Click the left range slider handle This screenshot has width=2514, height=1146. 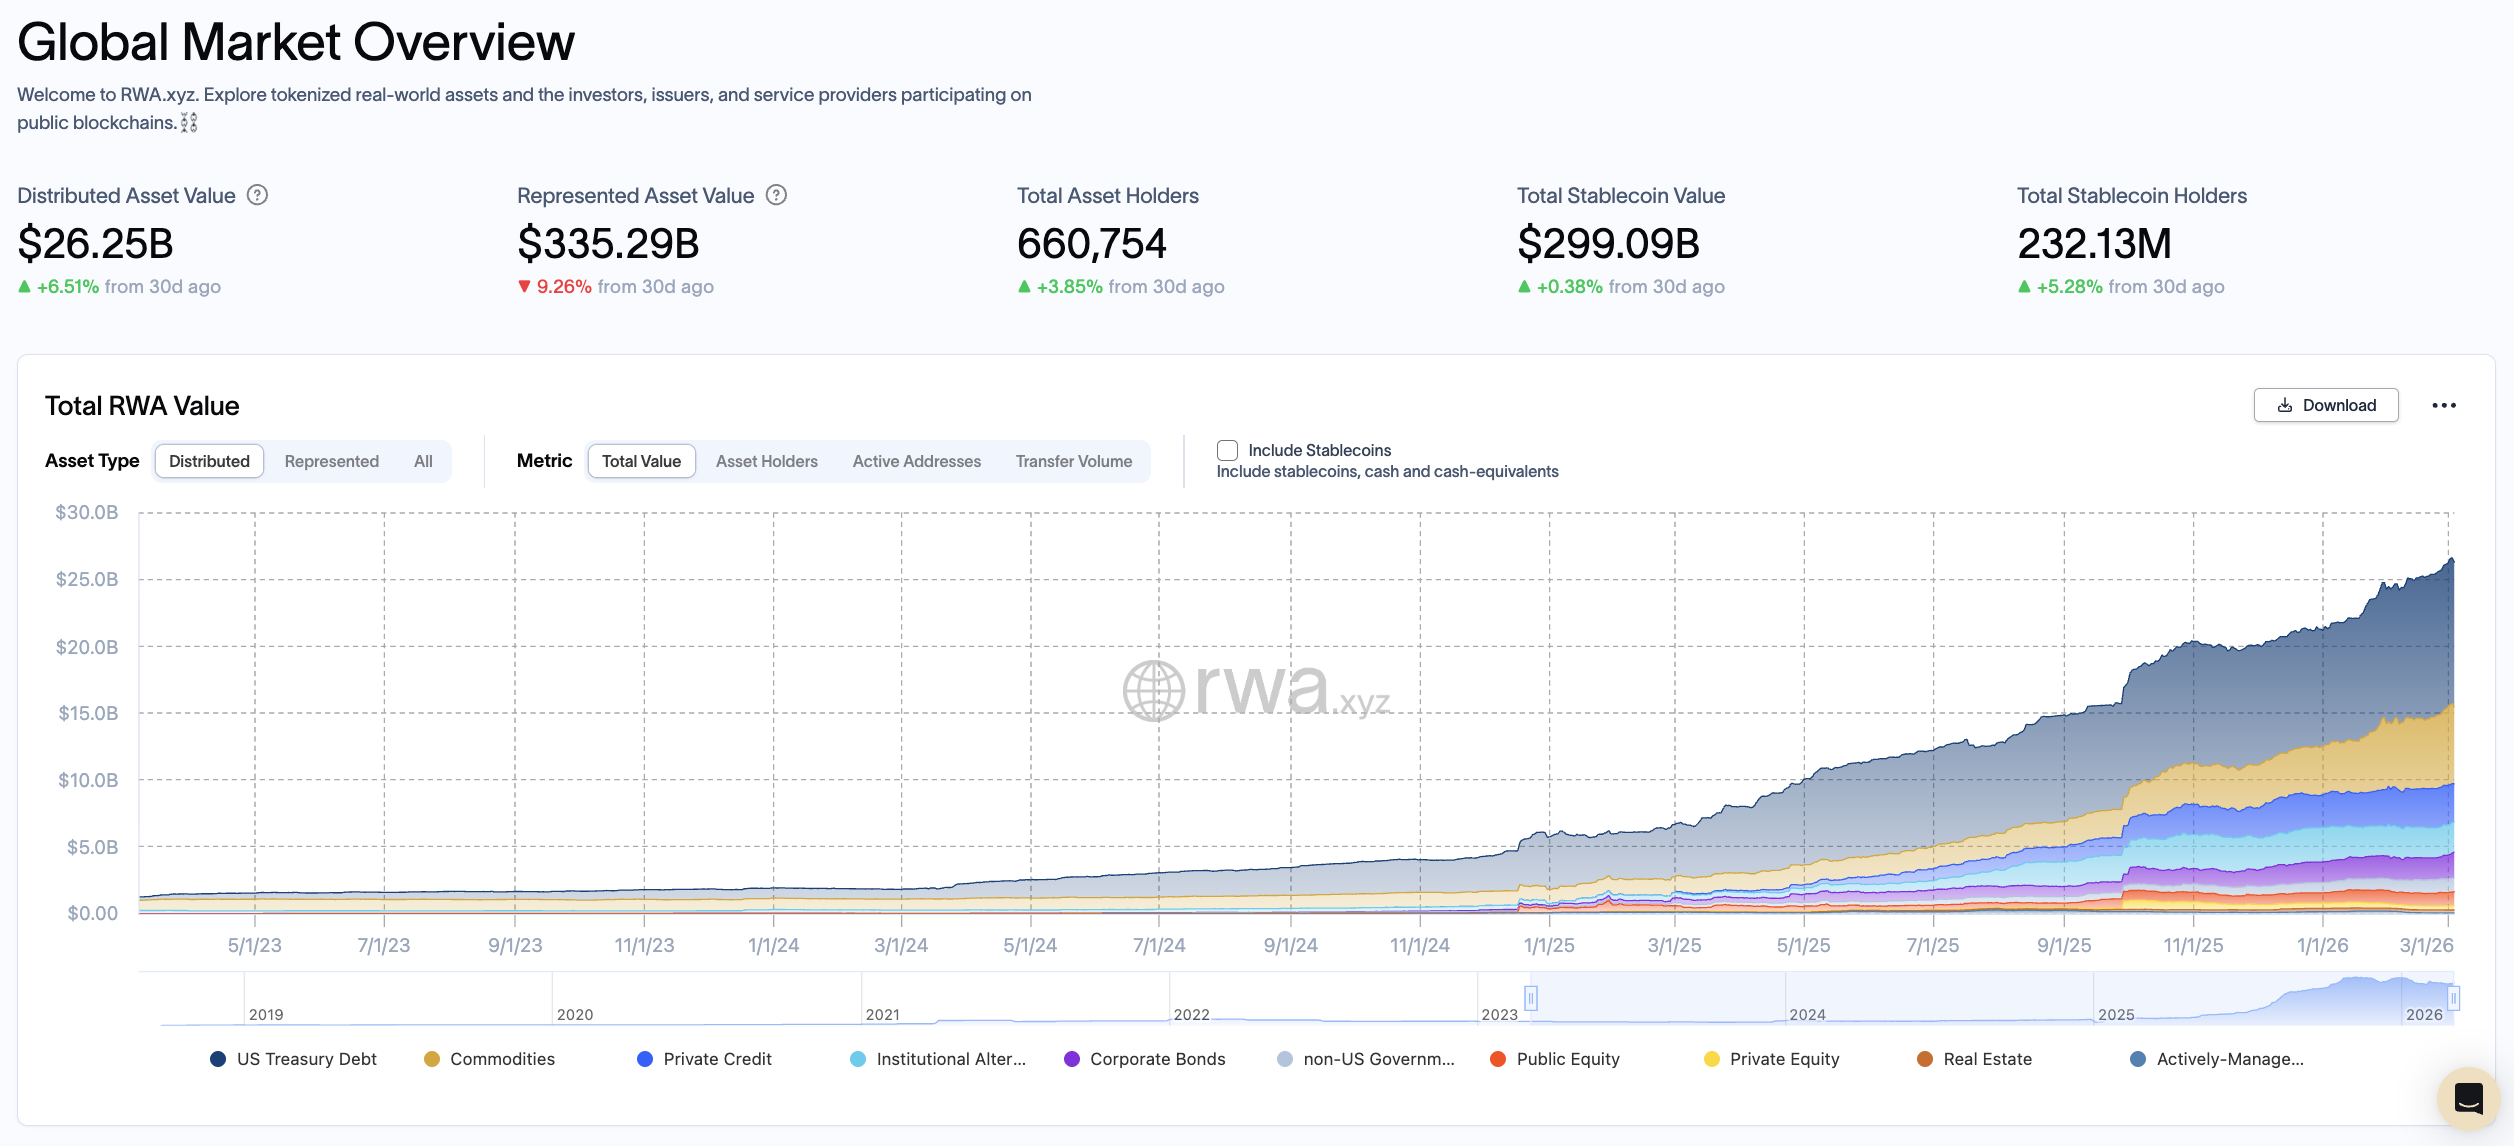1530,998
